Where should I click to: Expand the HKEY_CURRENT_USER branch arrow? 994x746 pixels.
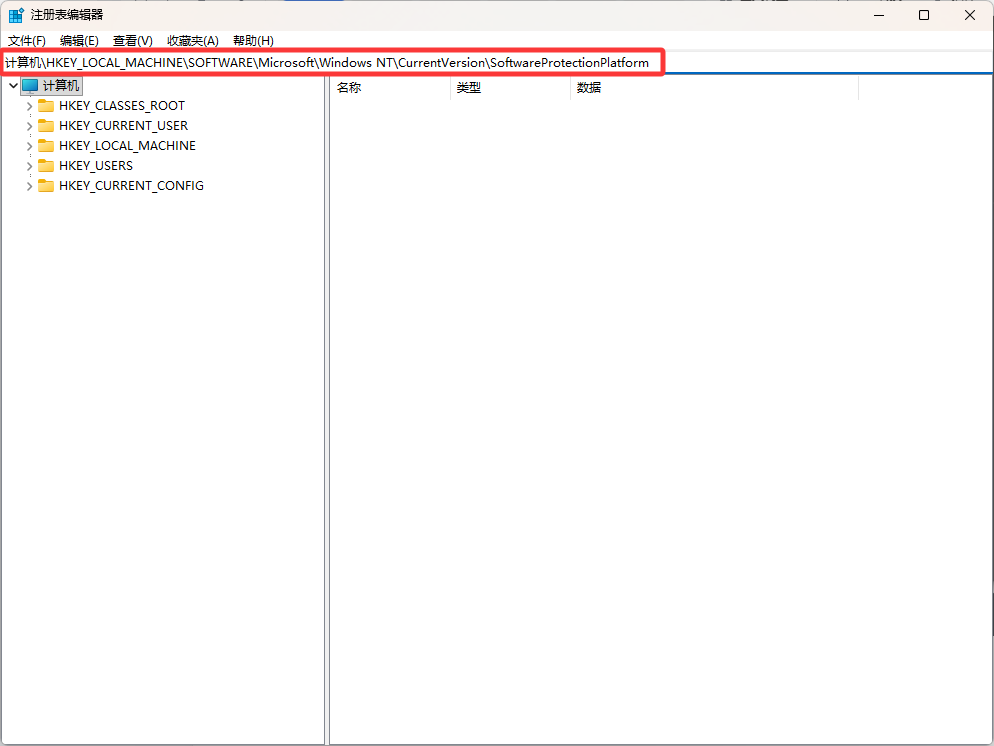point(29,126)
